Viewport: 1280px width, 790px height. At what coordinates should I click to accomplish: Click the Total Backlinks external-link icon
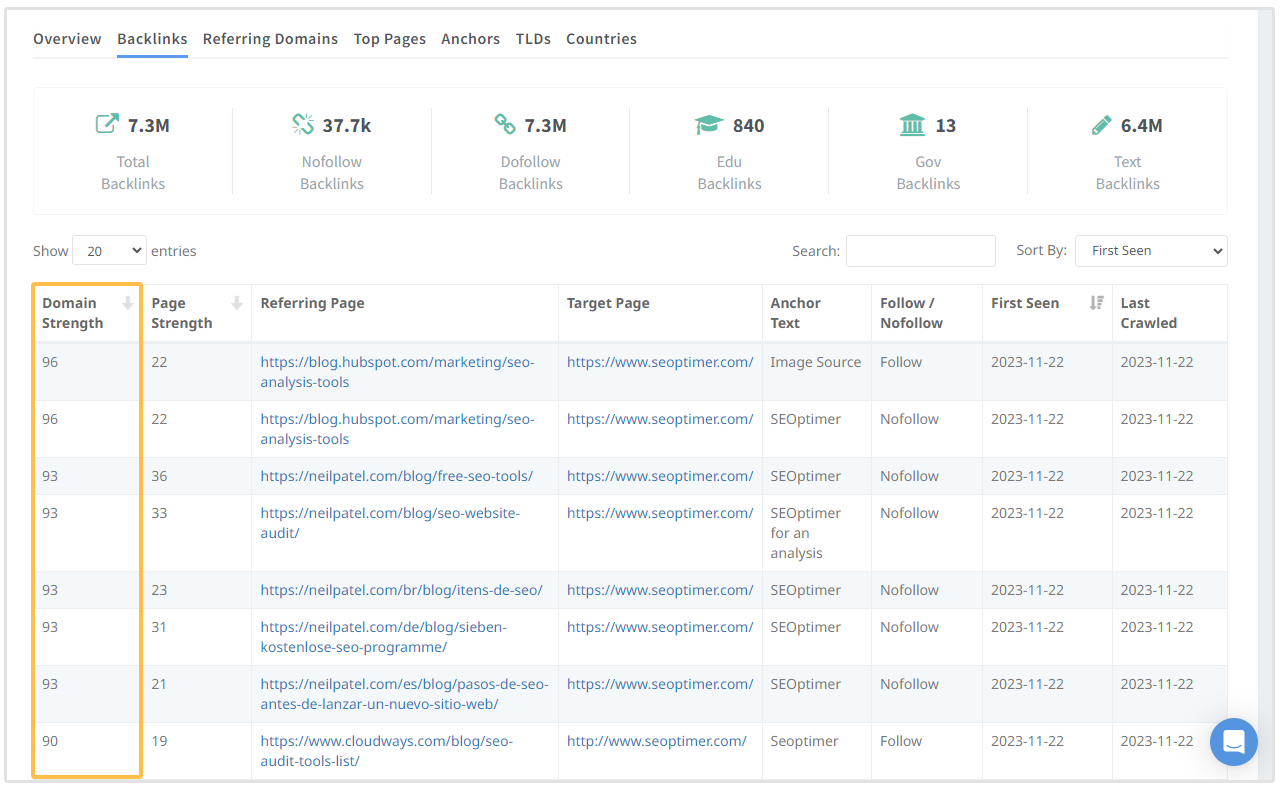[106, 124]
